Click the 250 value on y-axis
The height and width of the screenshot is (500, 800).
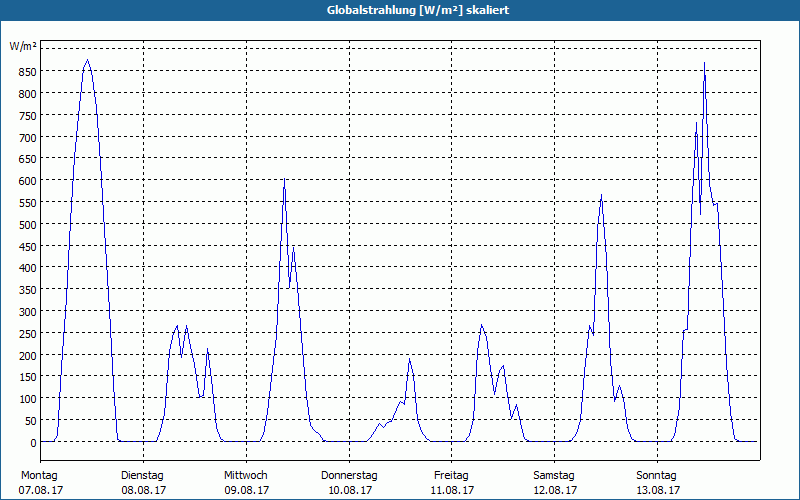tap(28, 334)
